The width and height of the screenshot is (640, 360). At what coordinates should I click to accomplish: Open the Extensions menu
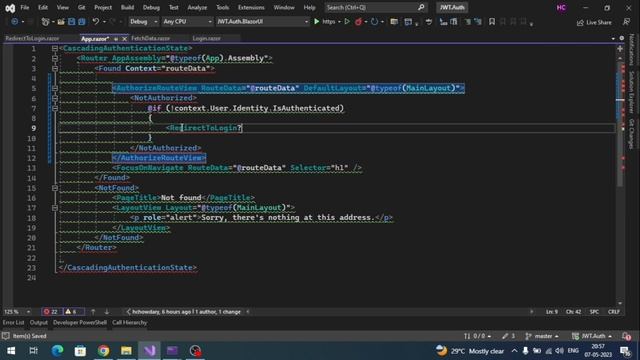pyautogui.click(x=251, y=7)
